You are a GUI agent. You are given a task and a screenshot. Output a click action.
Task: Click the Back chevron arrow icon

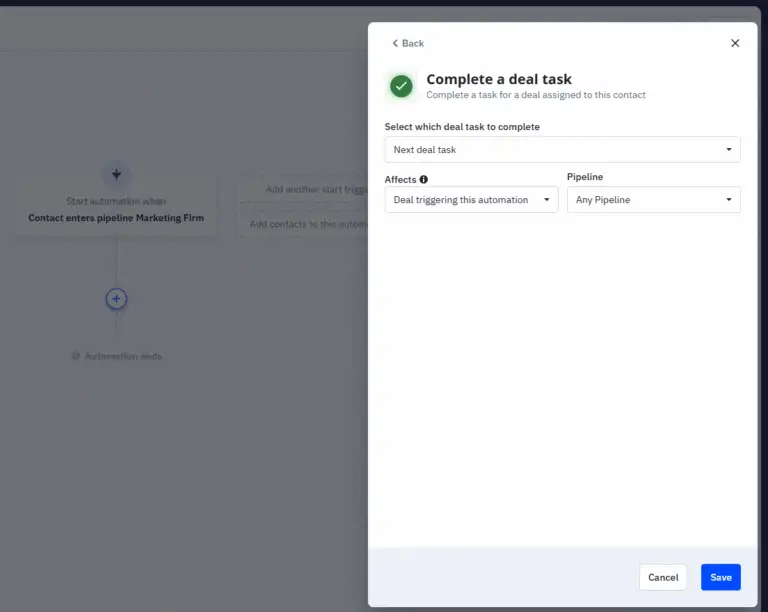coord(395,43)
